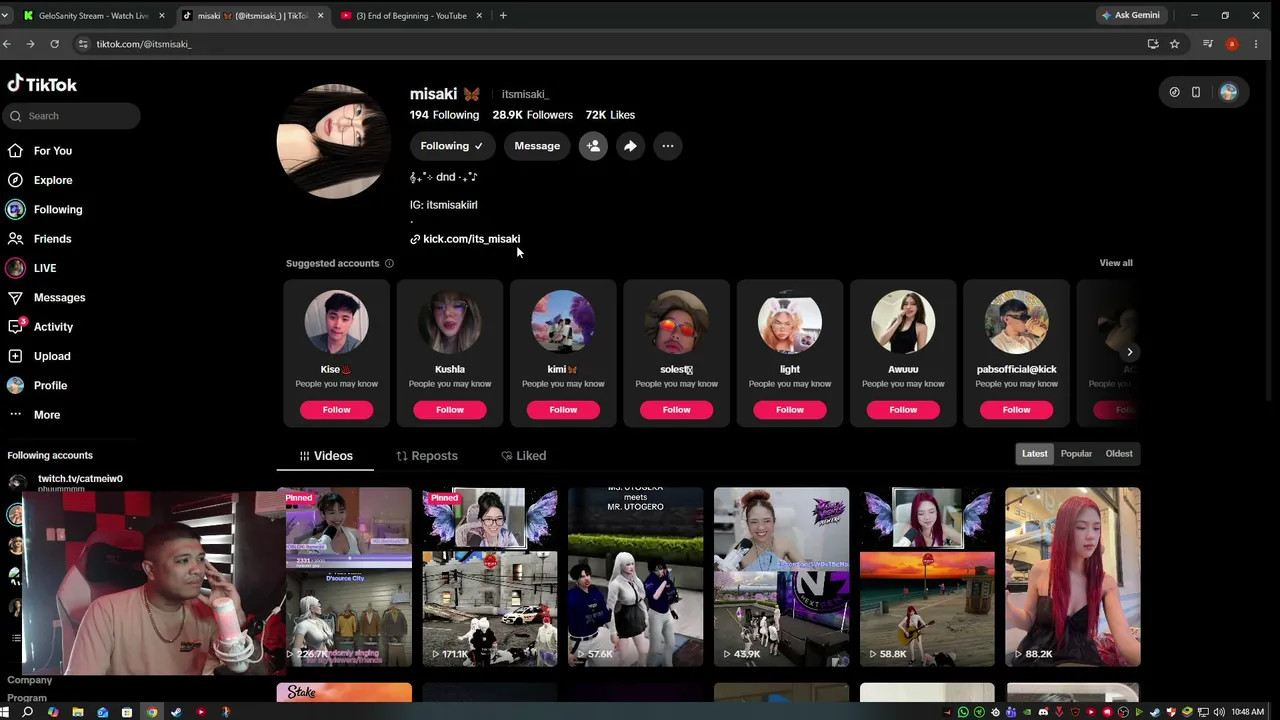Show next suggested accounts with arrow

[1130, 352]
